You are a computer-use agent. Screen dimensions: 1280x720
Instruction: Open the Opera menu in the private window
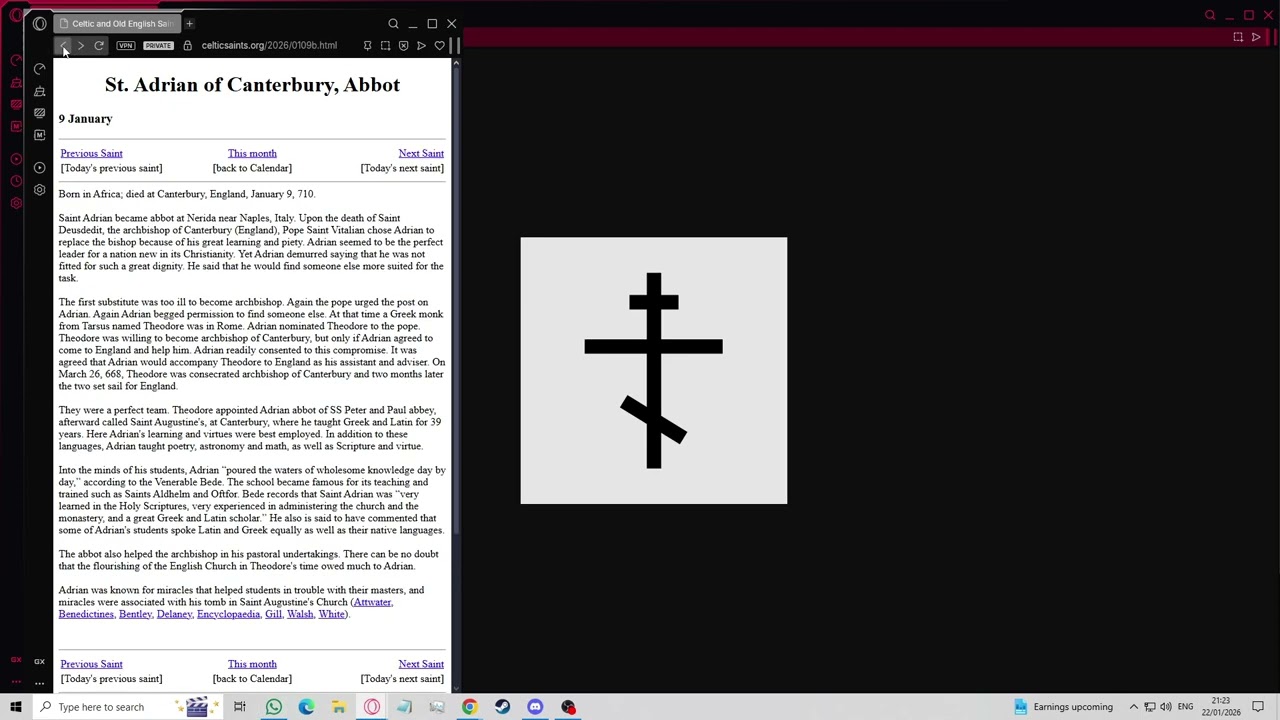(x=39, y=23)
